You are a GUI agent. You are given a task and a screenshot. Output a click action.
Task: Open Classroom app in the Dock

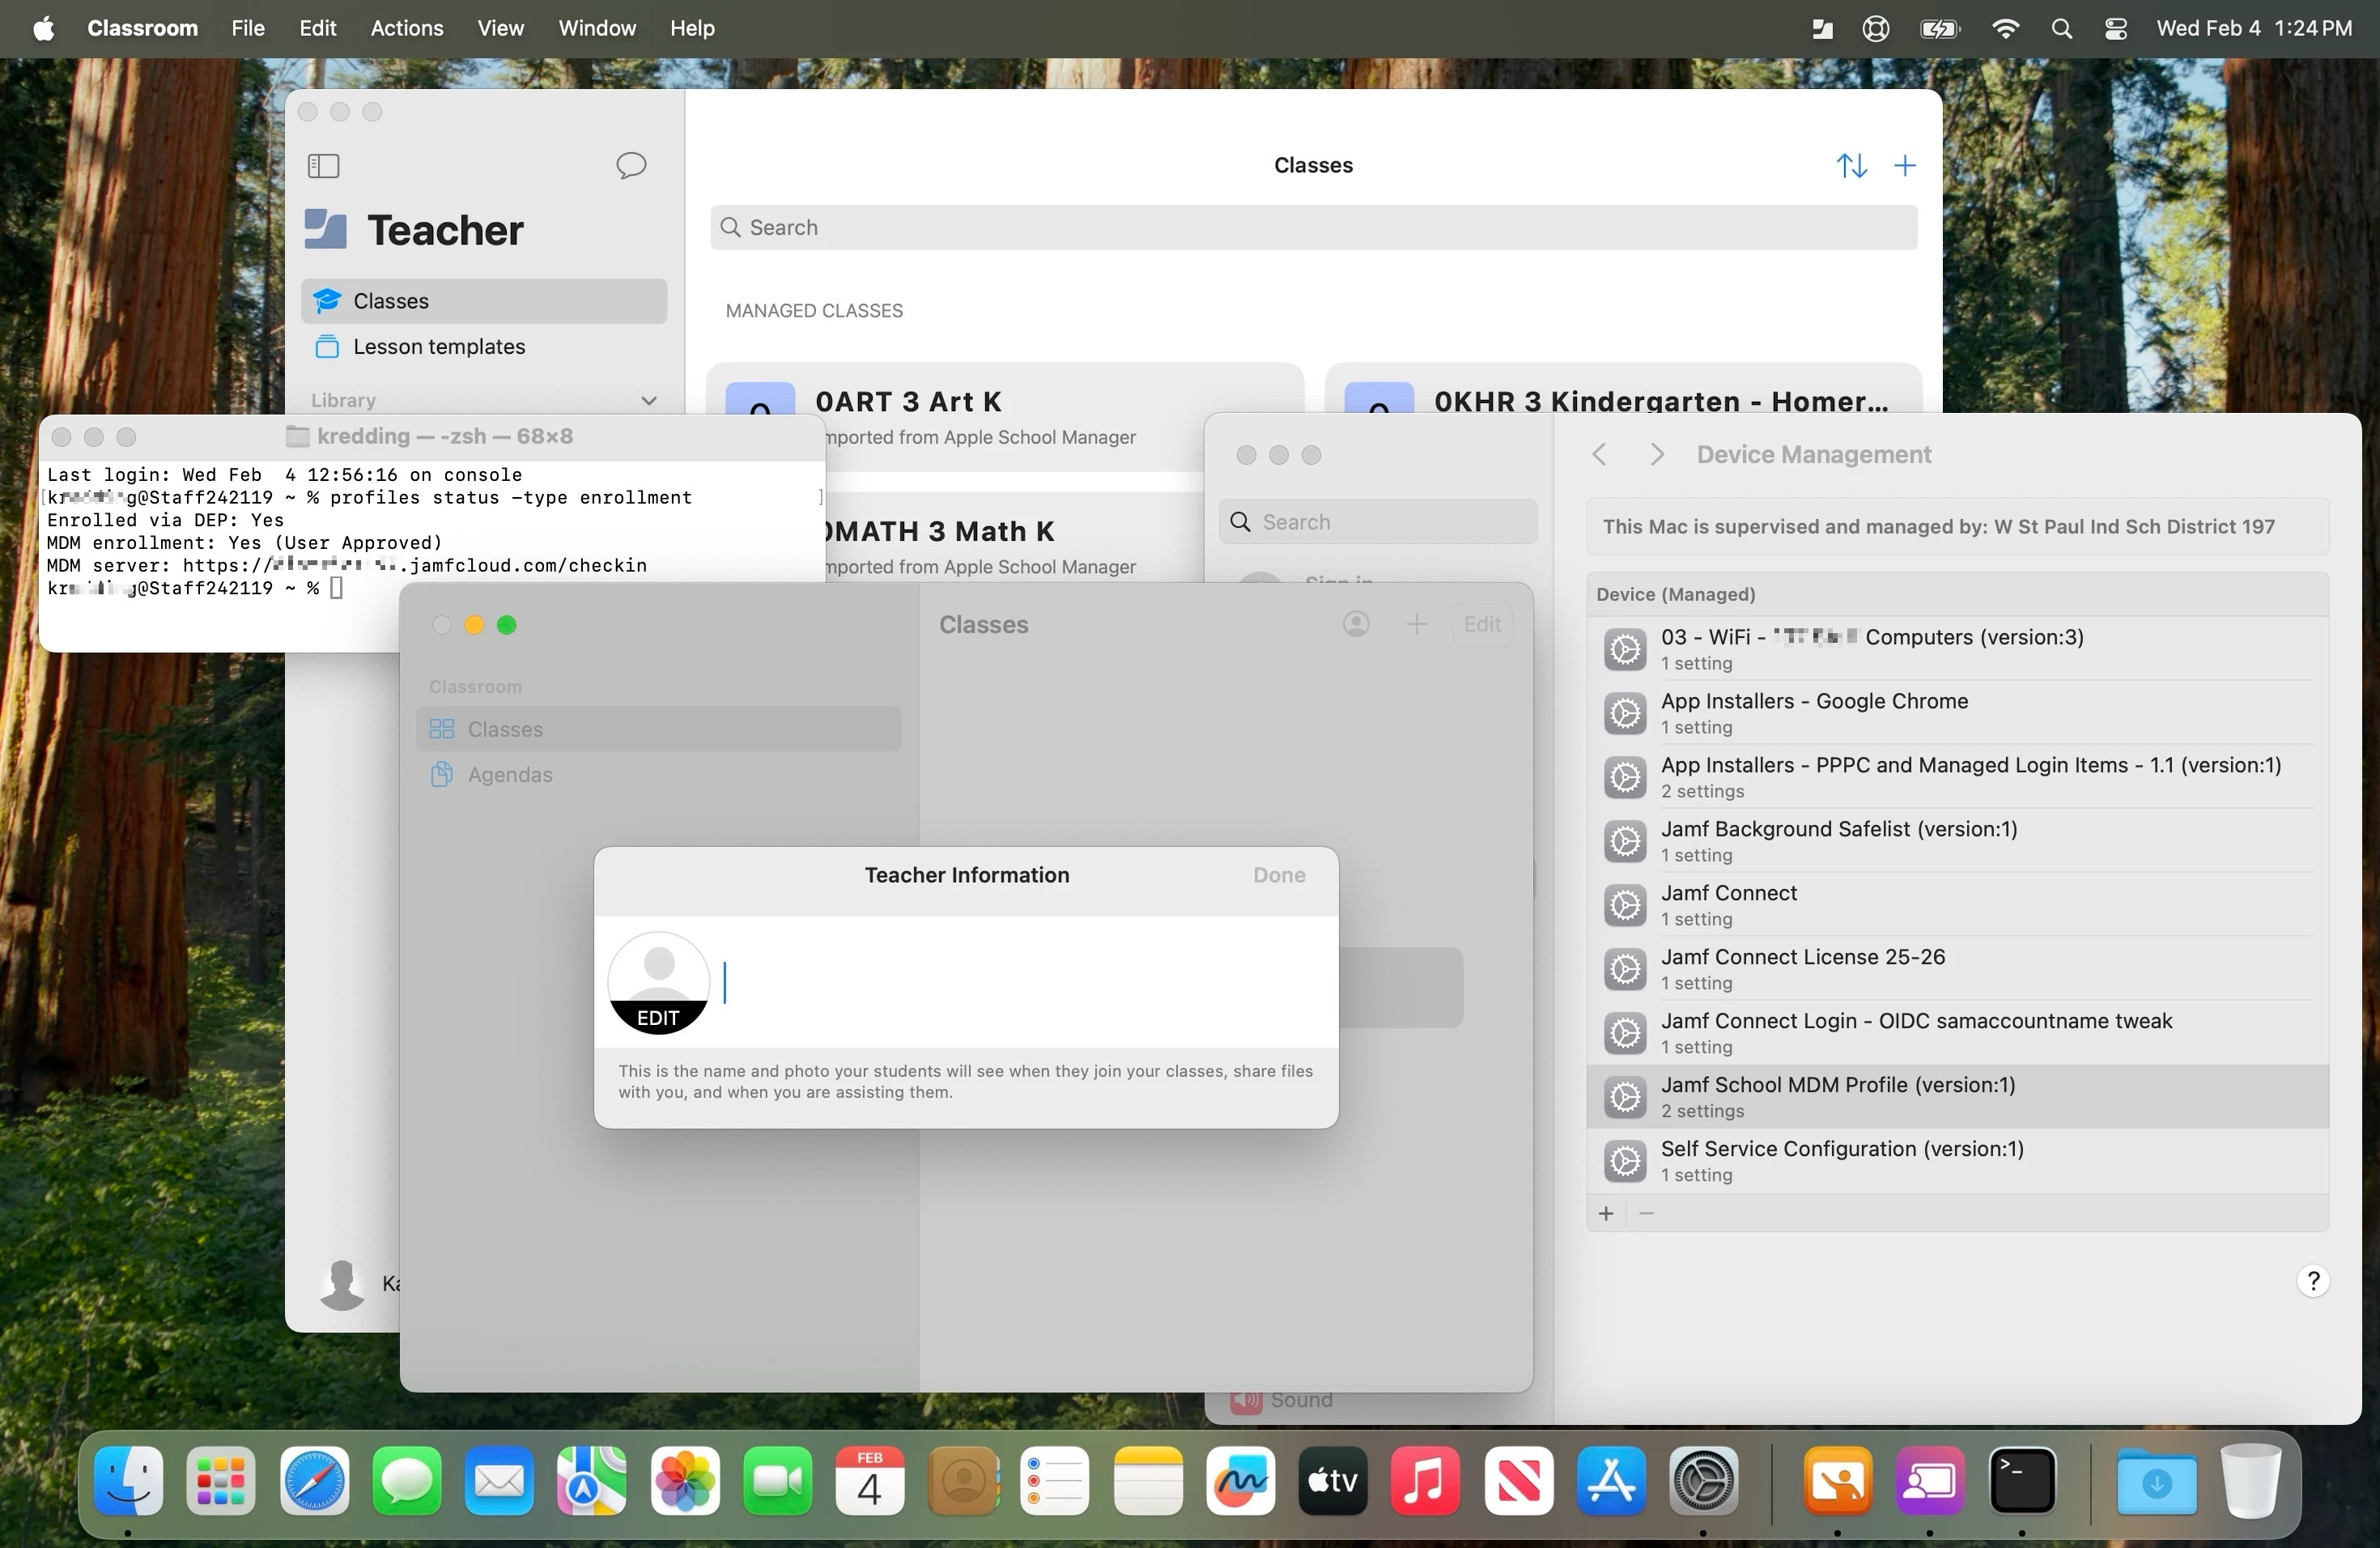(1838, 1481)
